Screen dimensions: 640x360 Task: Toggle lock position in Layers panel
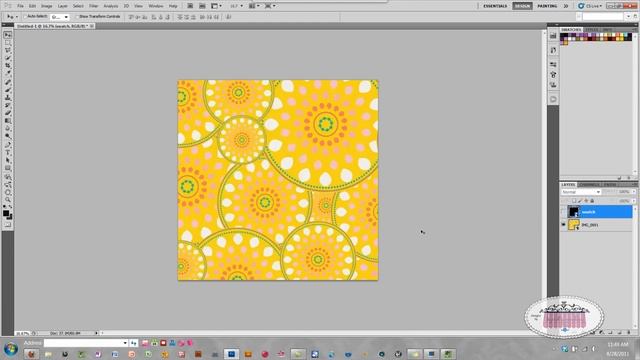pos(586,201)
